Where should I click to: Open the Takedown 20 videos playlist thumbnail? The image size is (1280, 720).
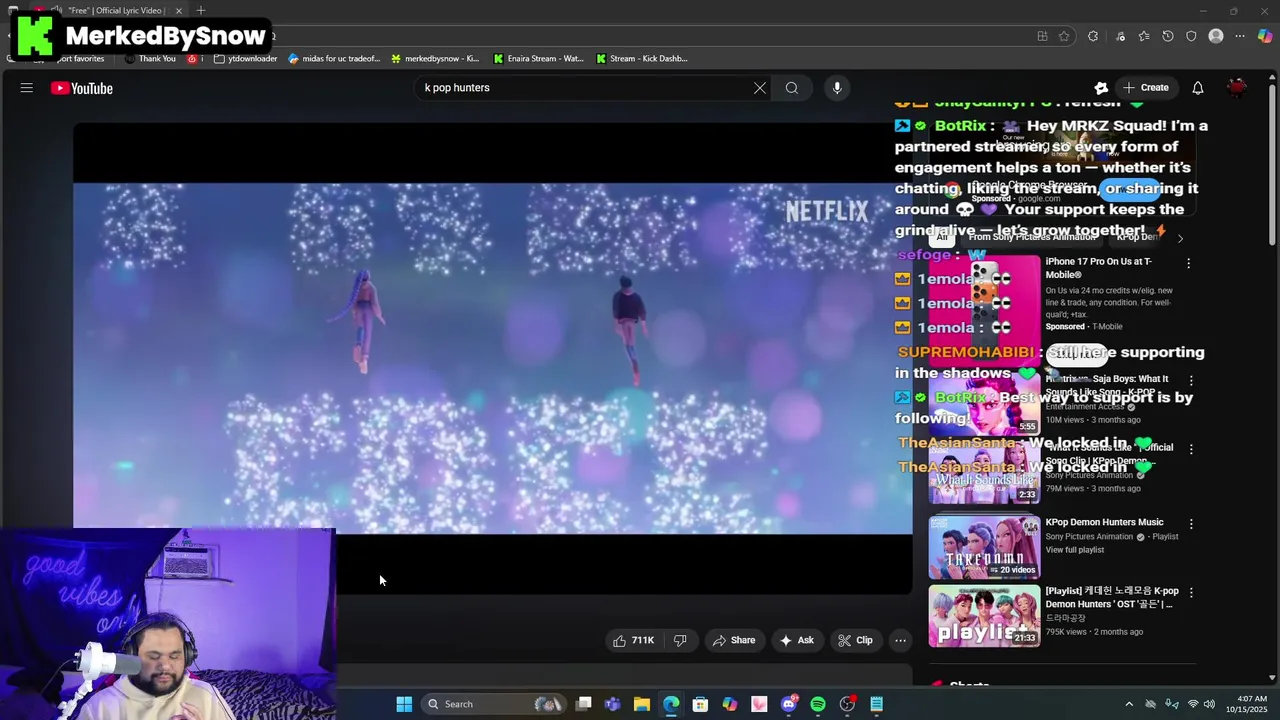984,547
